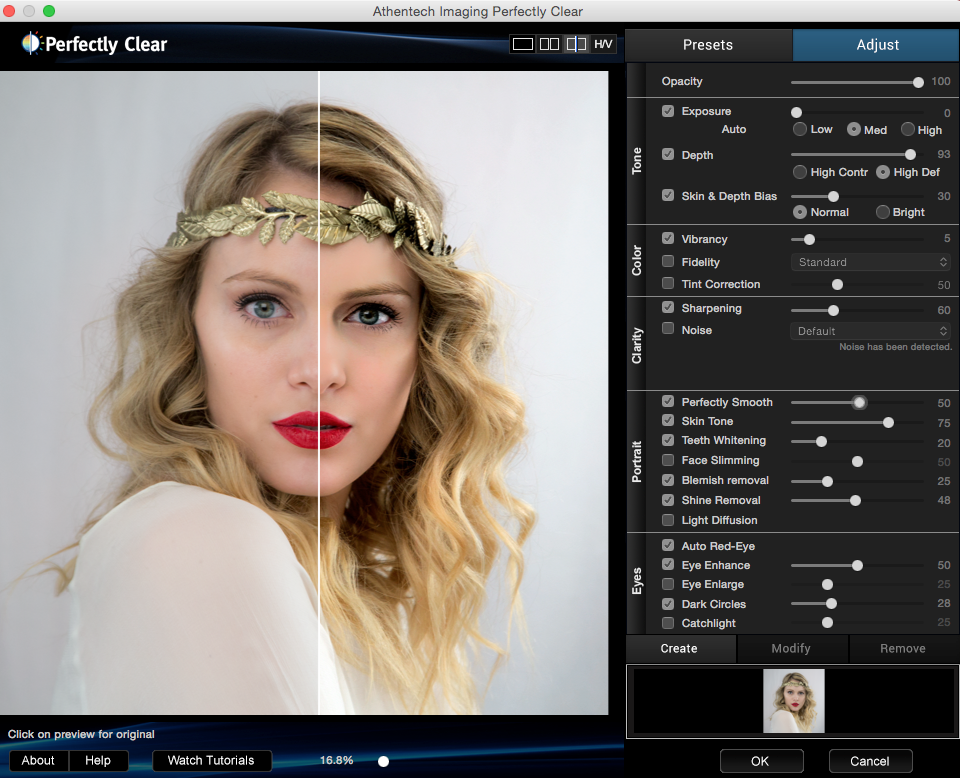This screenshot has width=960, height=778.
Task: Toggle H/V split orientation
Action: click(603, 44)
